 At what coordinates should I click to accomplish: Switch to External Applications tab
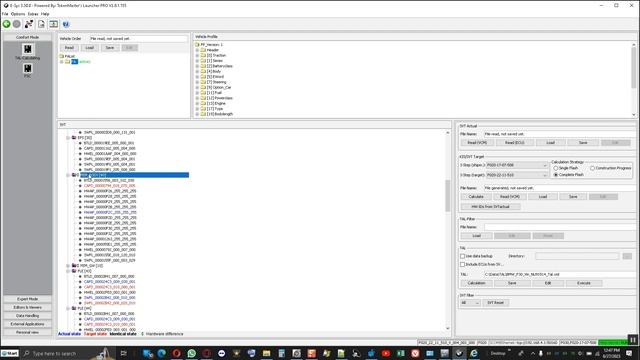click(x=27, y=324)
